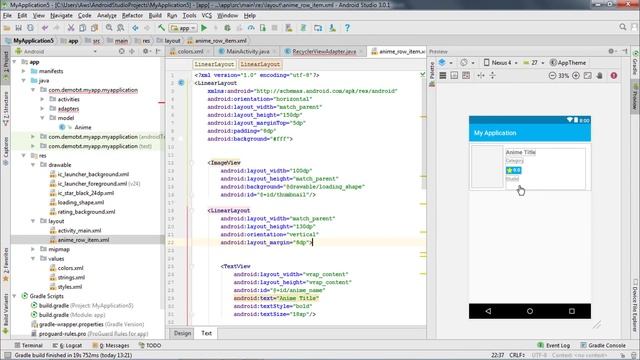This screenshot has width=640, height=360.
Task: Open the Android profiler icon
Action: tap(251, 28)
